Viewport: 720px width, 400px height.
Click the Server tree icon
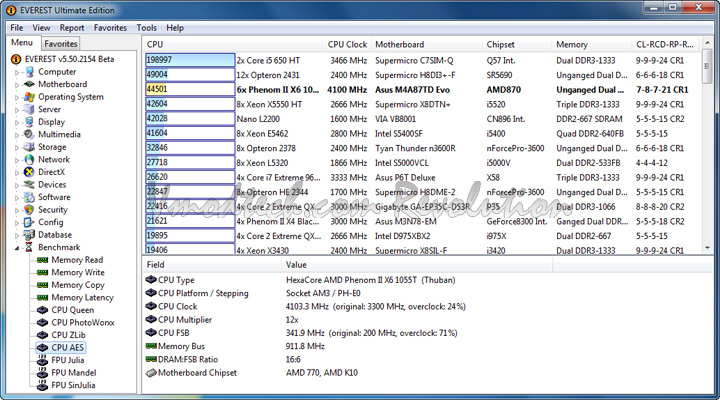pos(29,109)
